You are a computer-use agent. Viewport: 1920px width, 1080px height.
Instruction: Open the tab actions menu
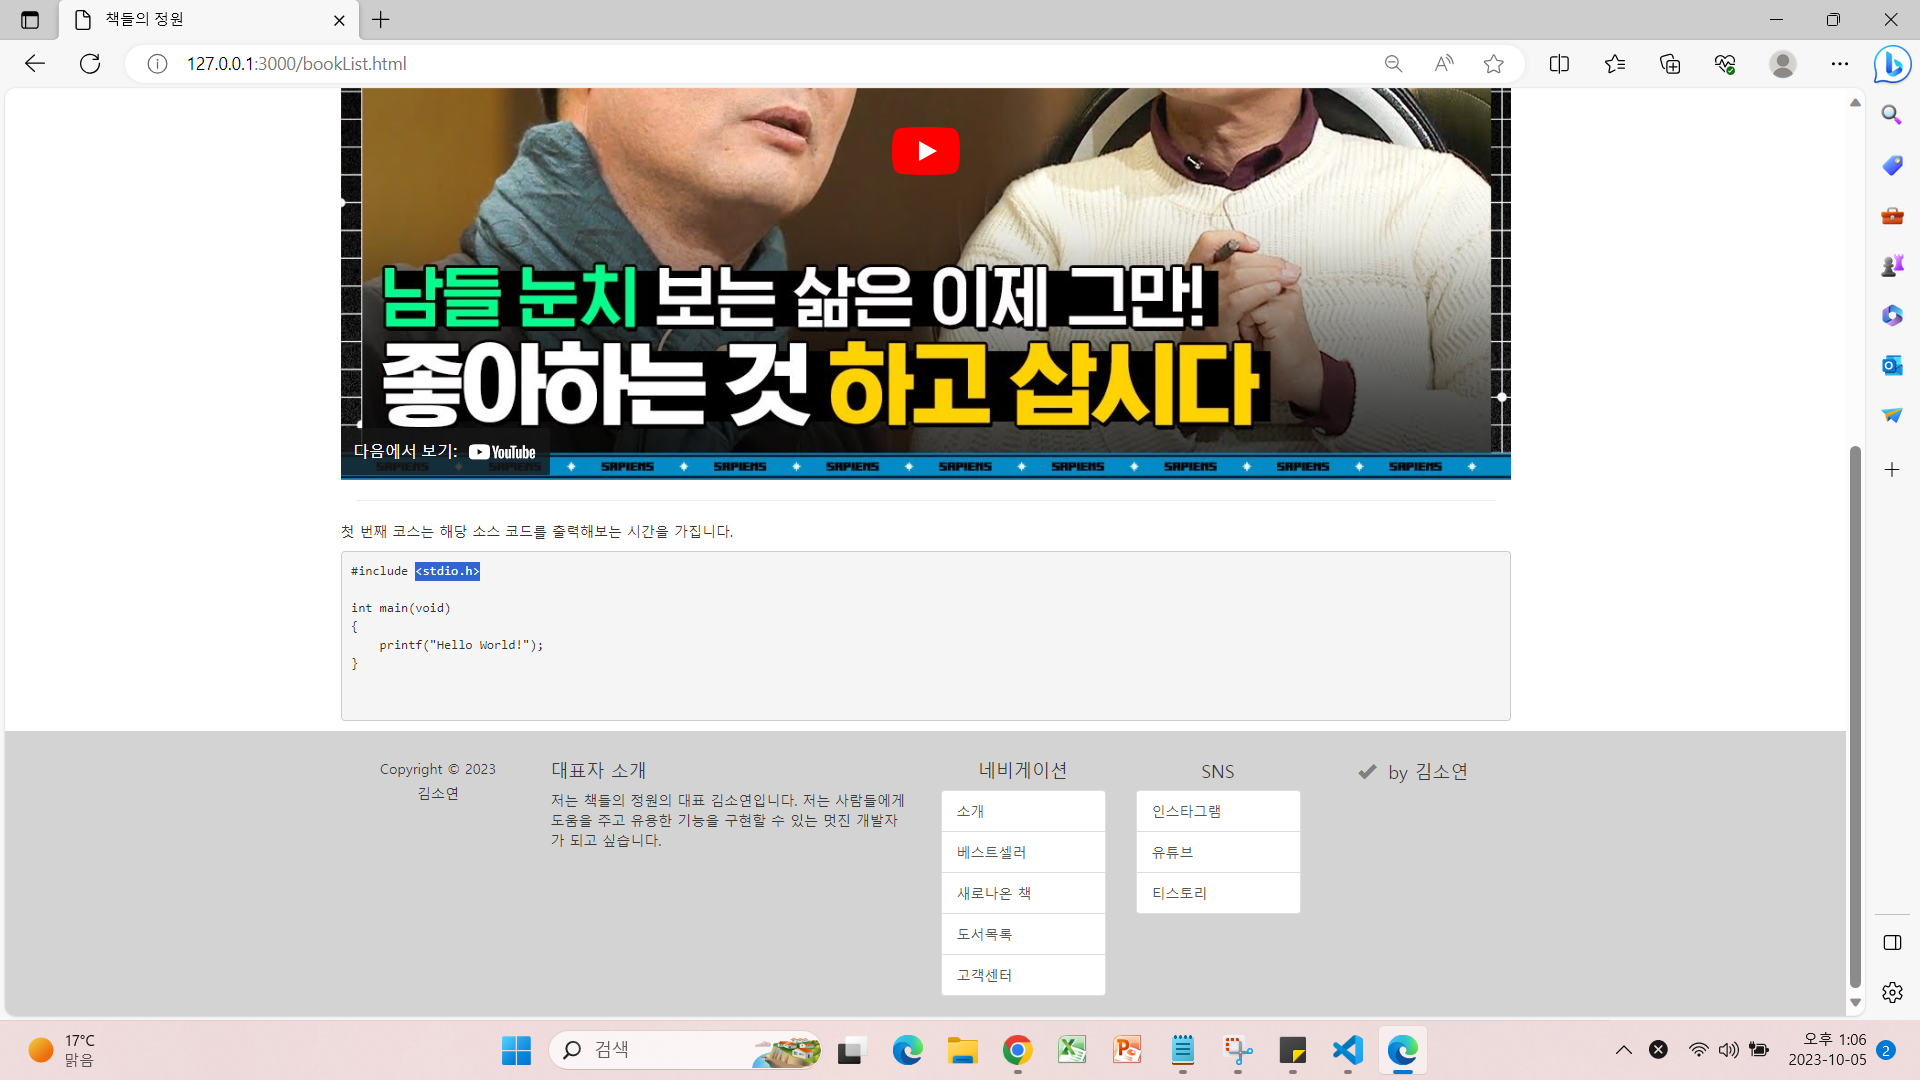click(30, 20)
